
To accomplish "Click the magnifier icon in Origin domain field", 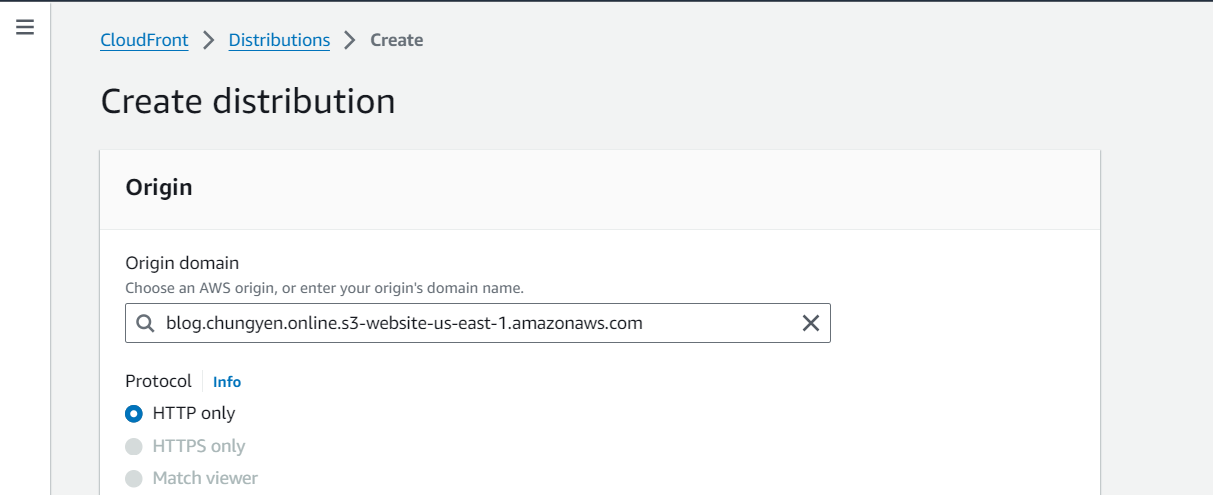I will click(145, 323).
